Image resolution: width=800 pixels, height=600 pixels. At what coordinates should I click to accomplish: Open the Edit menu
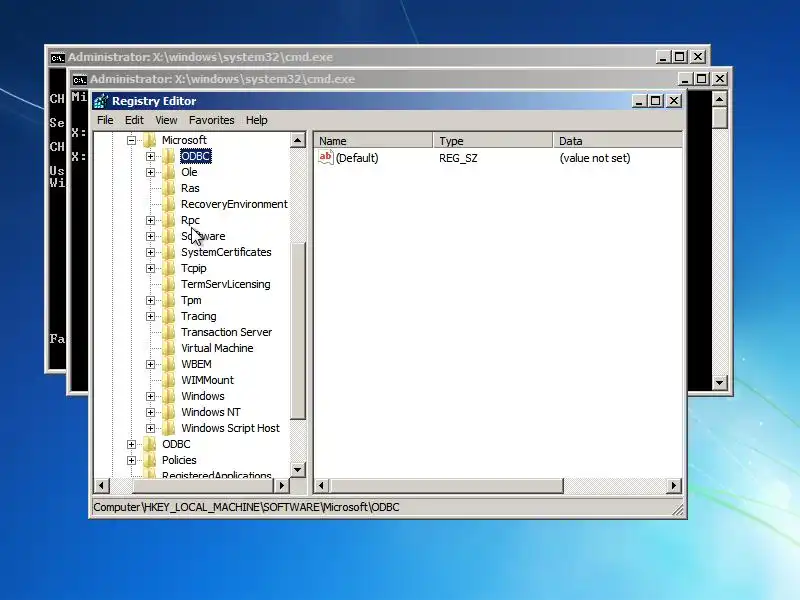point(134,120)
